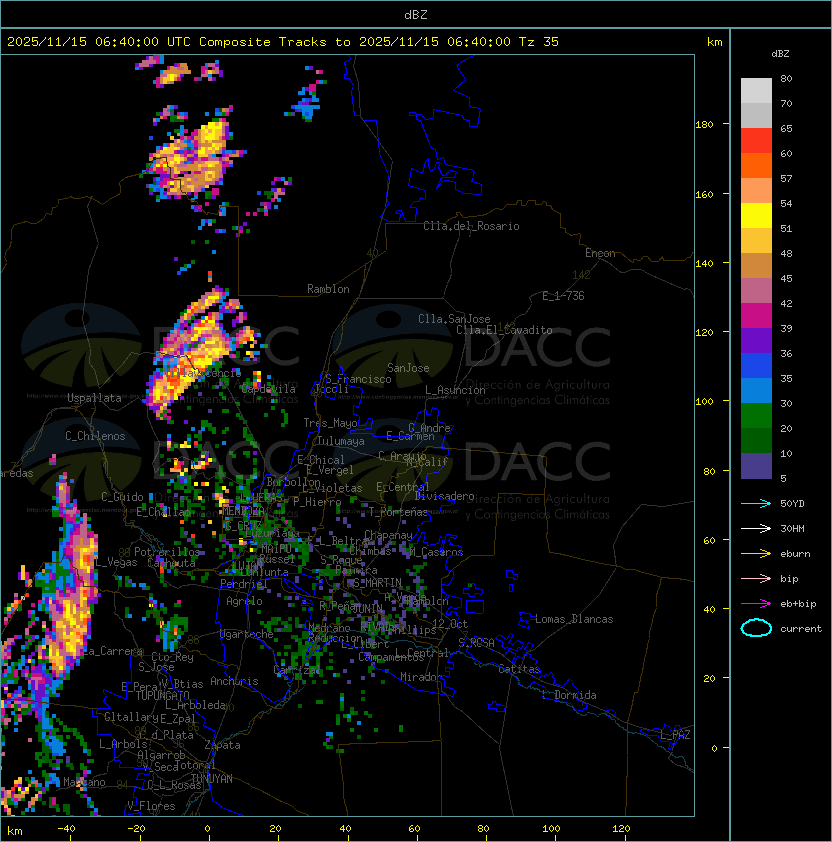Click the '140' tick on vertical axis
This screenshot has height=842, width=832.
704,264
